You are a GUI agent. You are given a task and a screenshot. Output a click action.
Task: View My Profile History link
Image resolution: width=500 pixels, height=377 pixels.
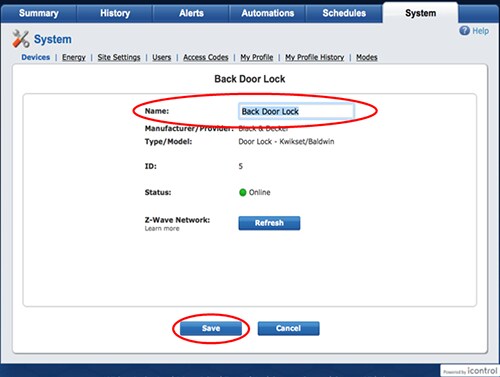pos(314,57)
